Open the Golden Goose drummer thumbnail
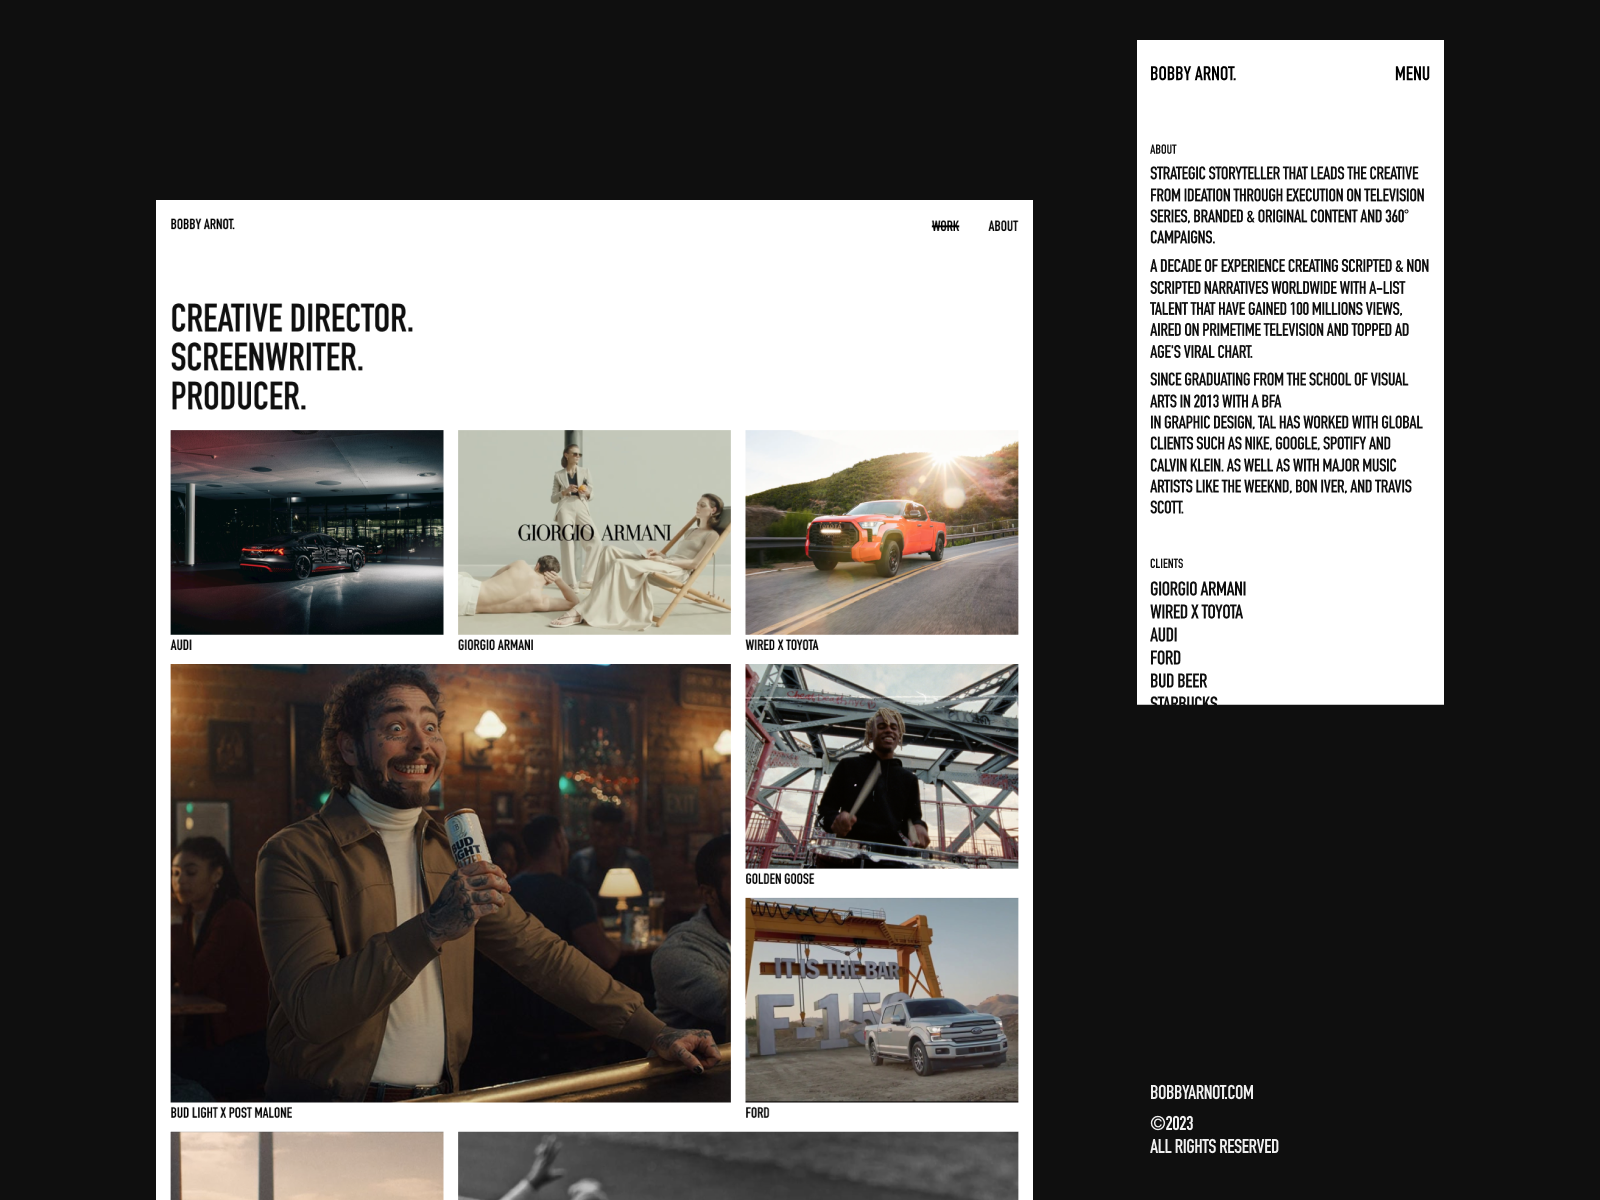 point(882,766)
